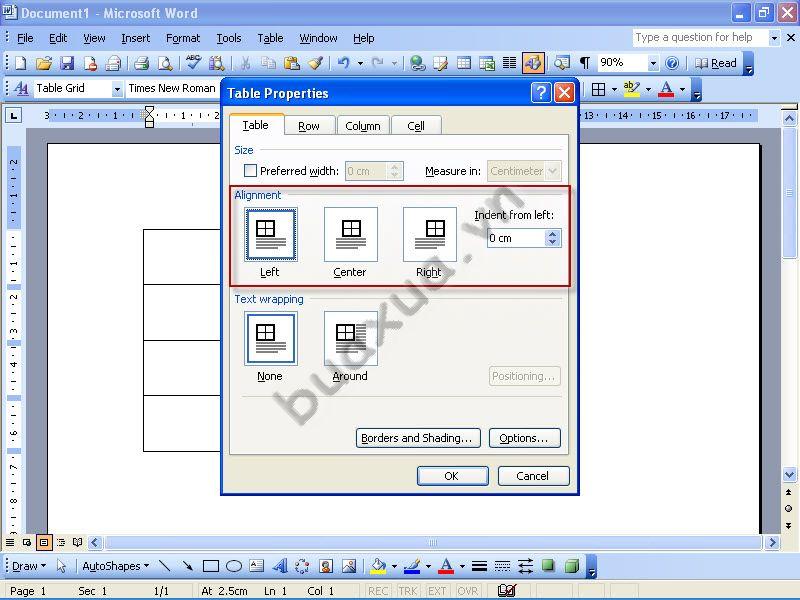
Task: Save the document with the floppy disk icon
Action: pyautogui.click(x=67, y=63)
